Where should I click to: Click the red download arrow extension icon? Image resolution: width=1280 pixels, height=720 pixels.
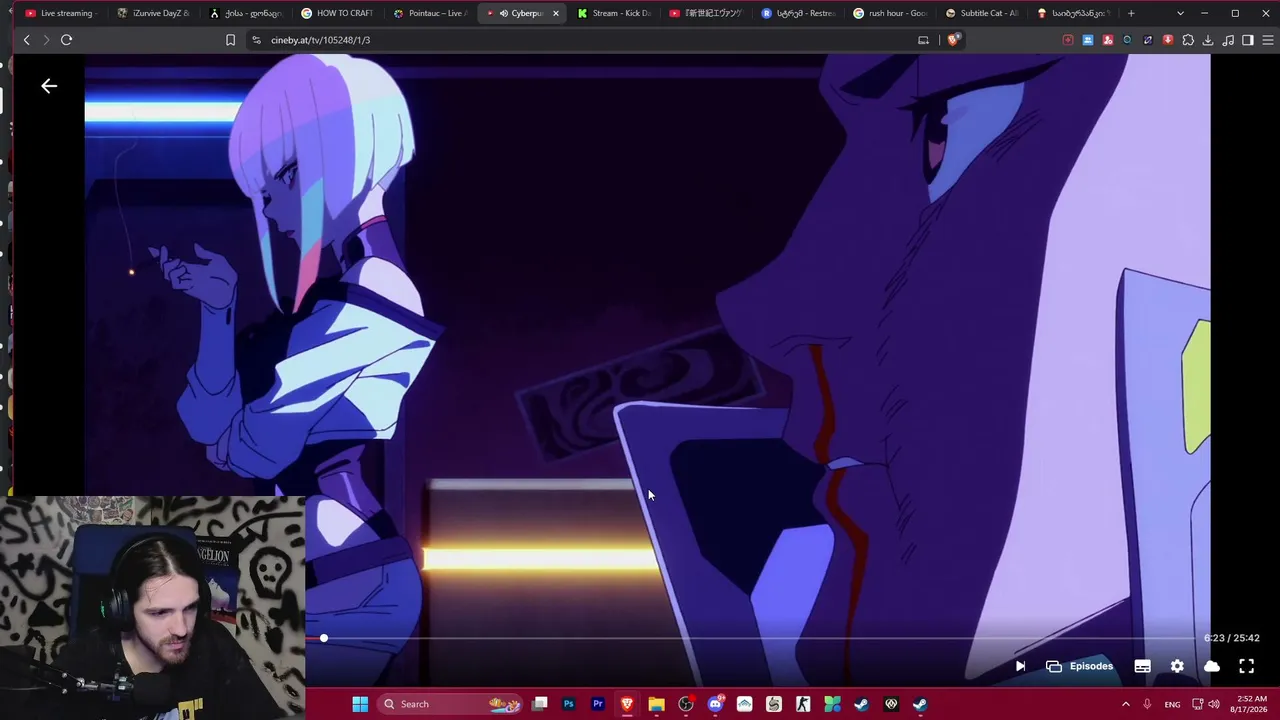tap(1168, 40)
